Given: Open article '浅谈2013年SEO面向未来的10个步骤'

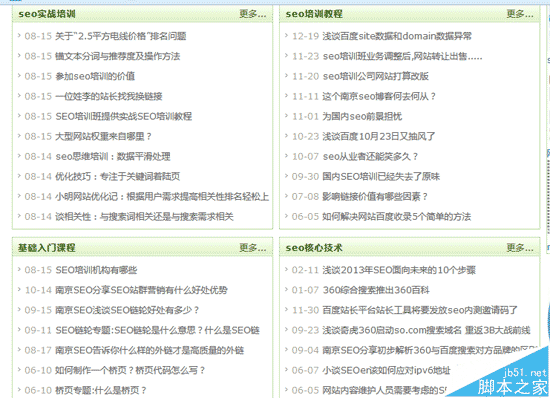Looking at the screenshot, I should point(399,270).
